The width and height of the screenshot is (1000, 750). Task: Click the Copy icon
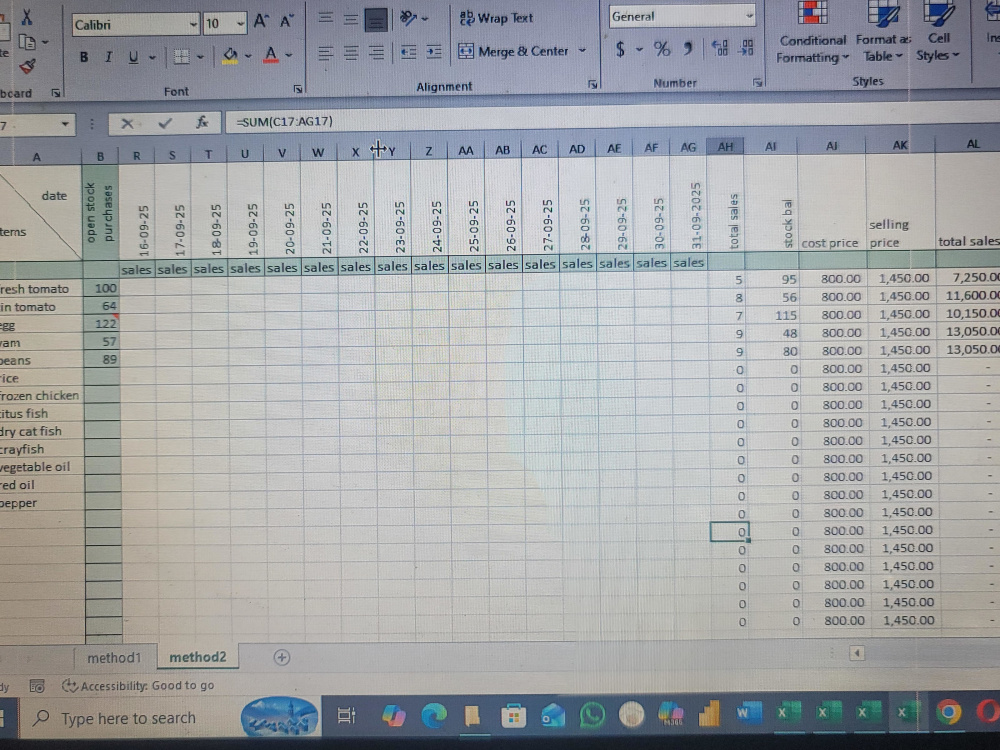[27, 43]
